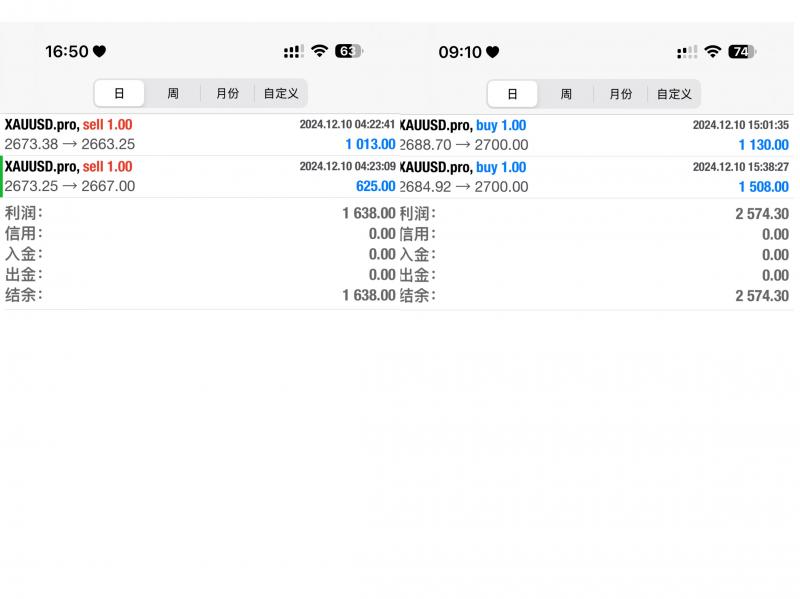The width and height of the screenshot is (800, 599).
Task: Tap the 利润 value 2 574.30
Action: [762, 214]
